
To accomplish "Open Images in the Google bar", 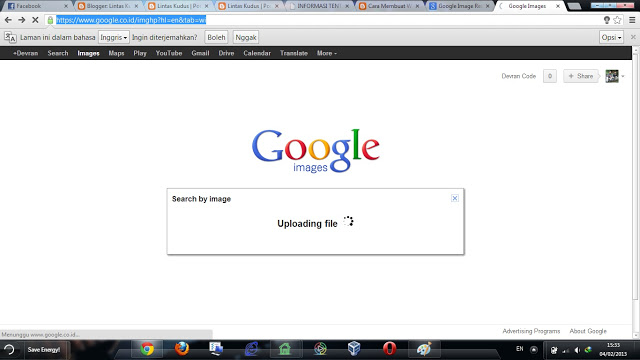I will (x=89, y=53).
